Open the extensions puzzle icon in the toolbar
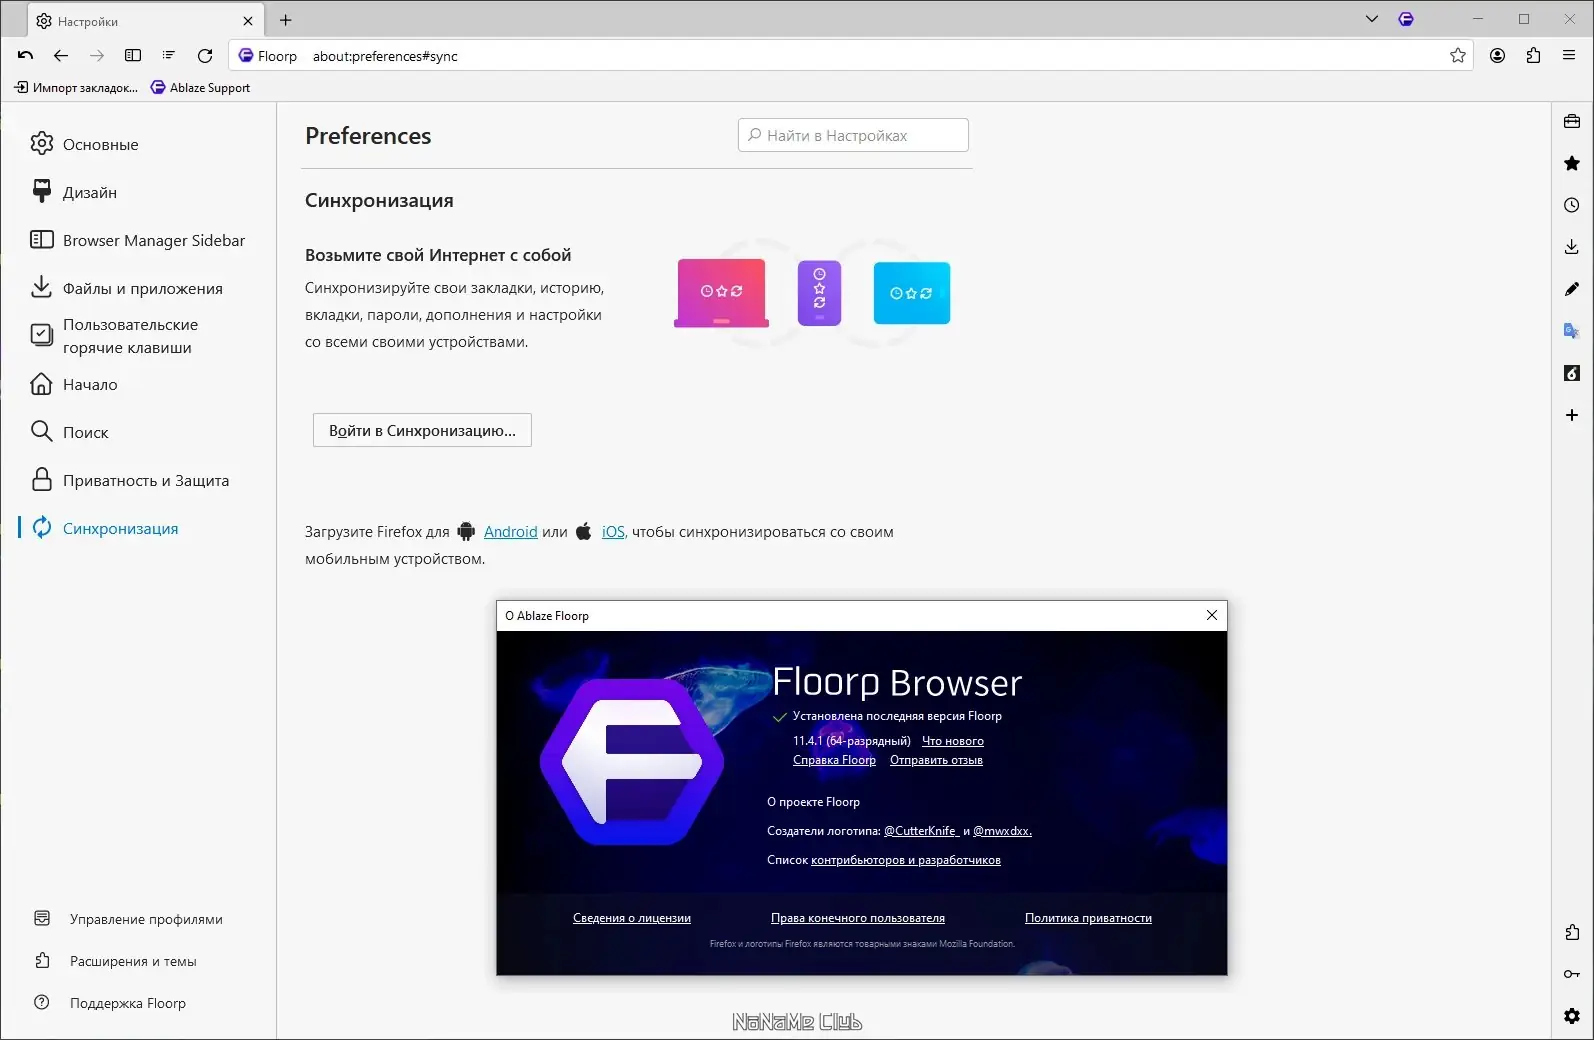This screenshot has height=1040, width=1594. click(x=1533, y=56)
